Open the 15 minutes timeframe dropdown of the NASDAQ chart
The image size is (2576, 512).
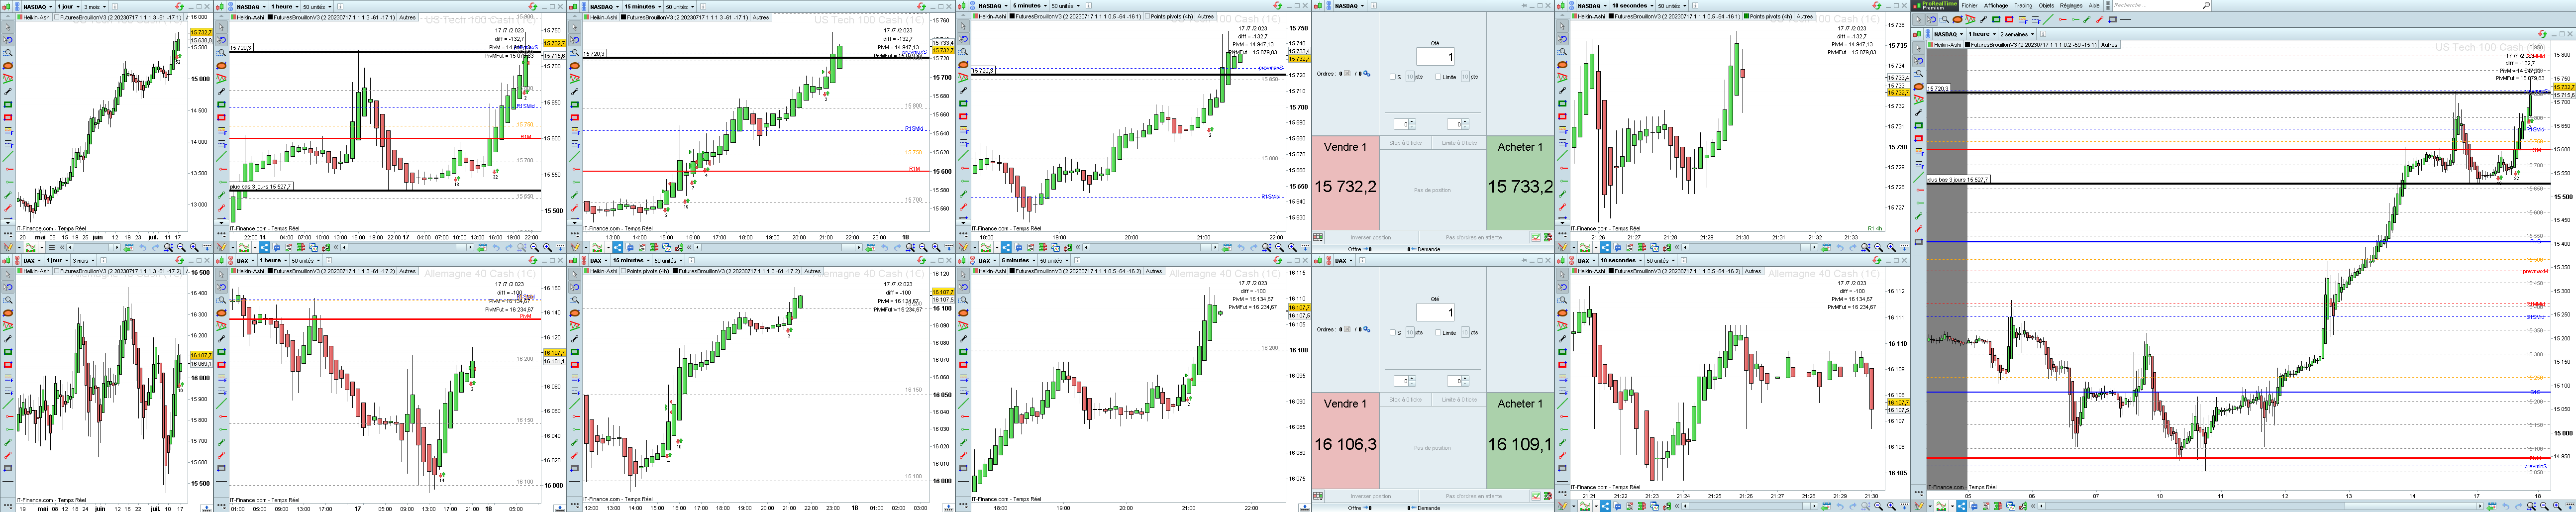click(x=642, y=6)
